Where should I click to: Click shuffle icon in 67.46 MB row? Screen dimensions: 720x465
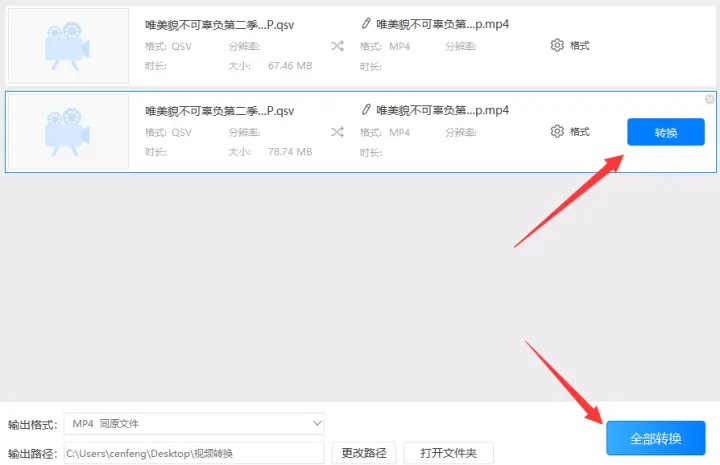pos(337,46)
